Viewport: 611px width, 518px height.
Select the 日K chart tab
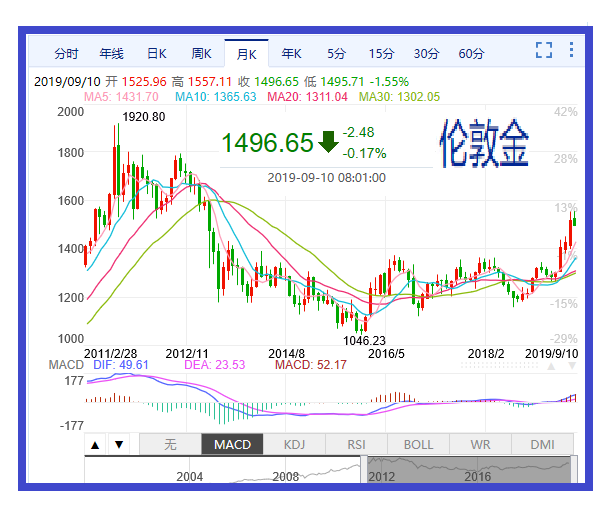(157, 53)
